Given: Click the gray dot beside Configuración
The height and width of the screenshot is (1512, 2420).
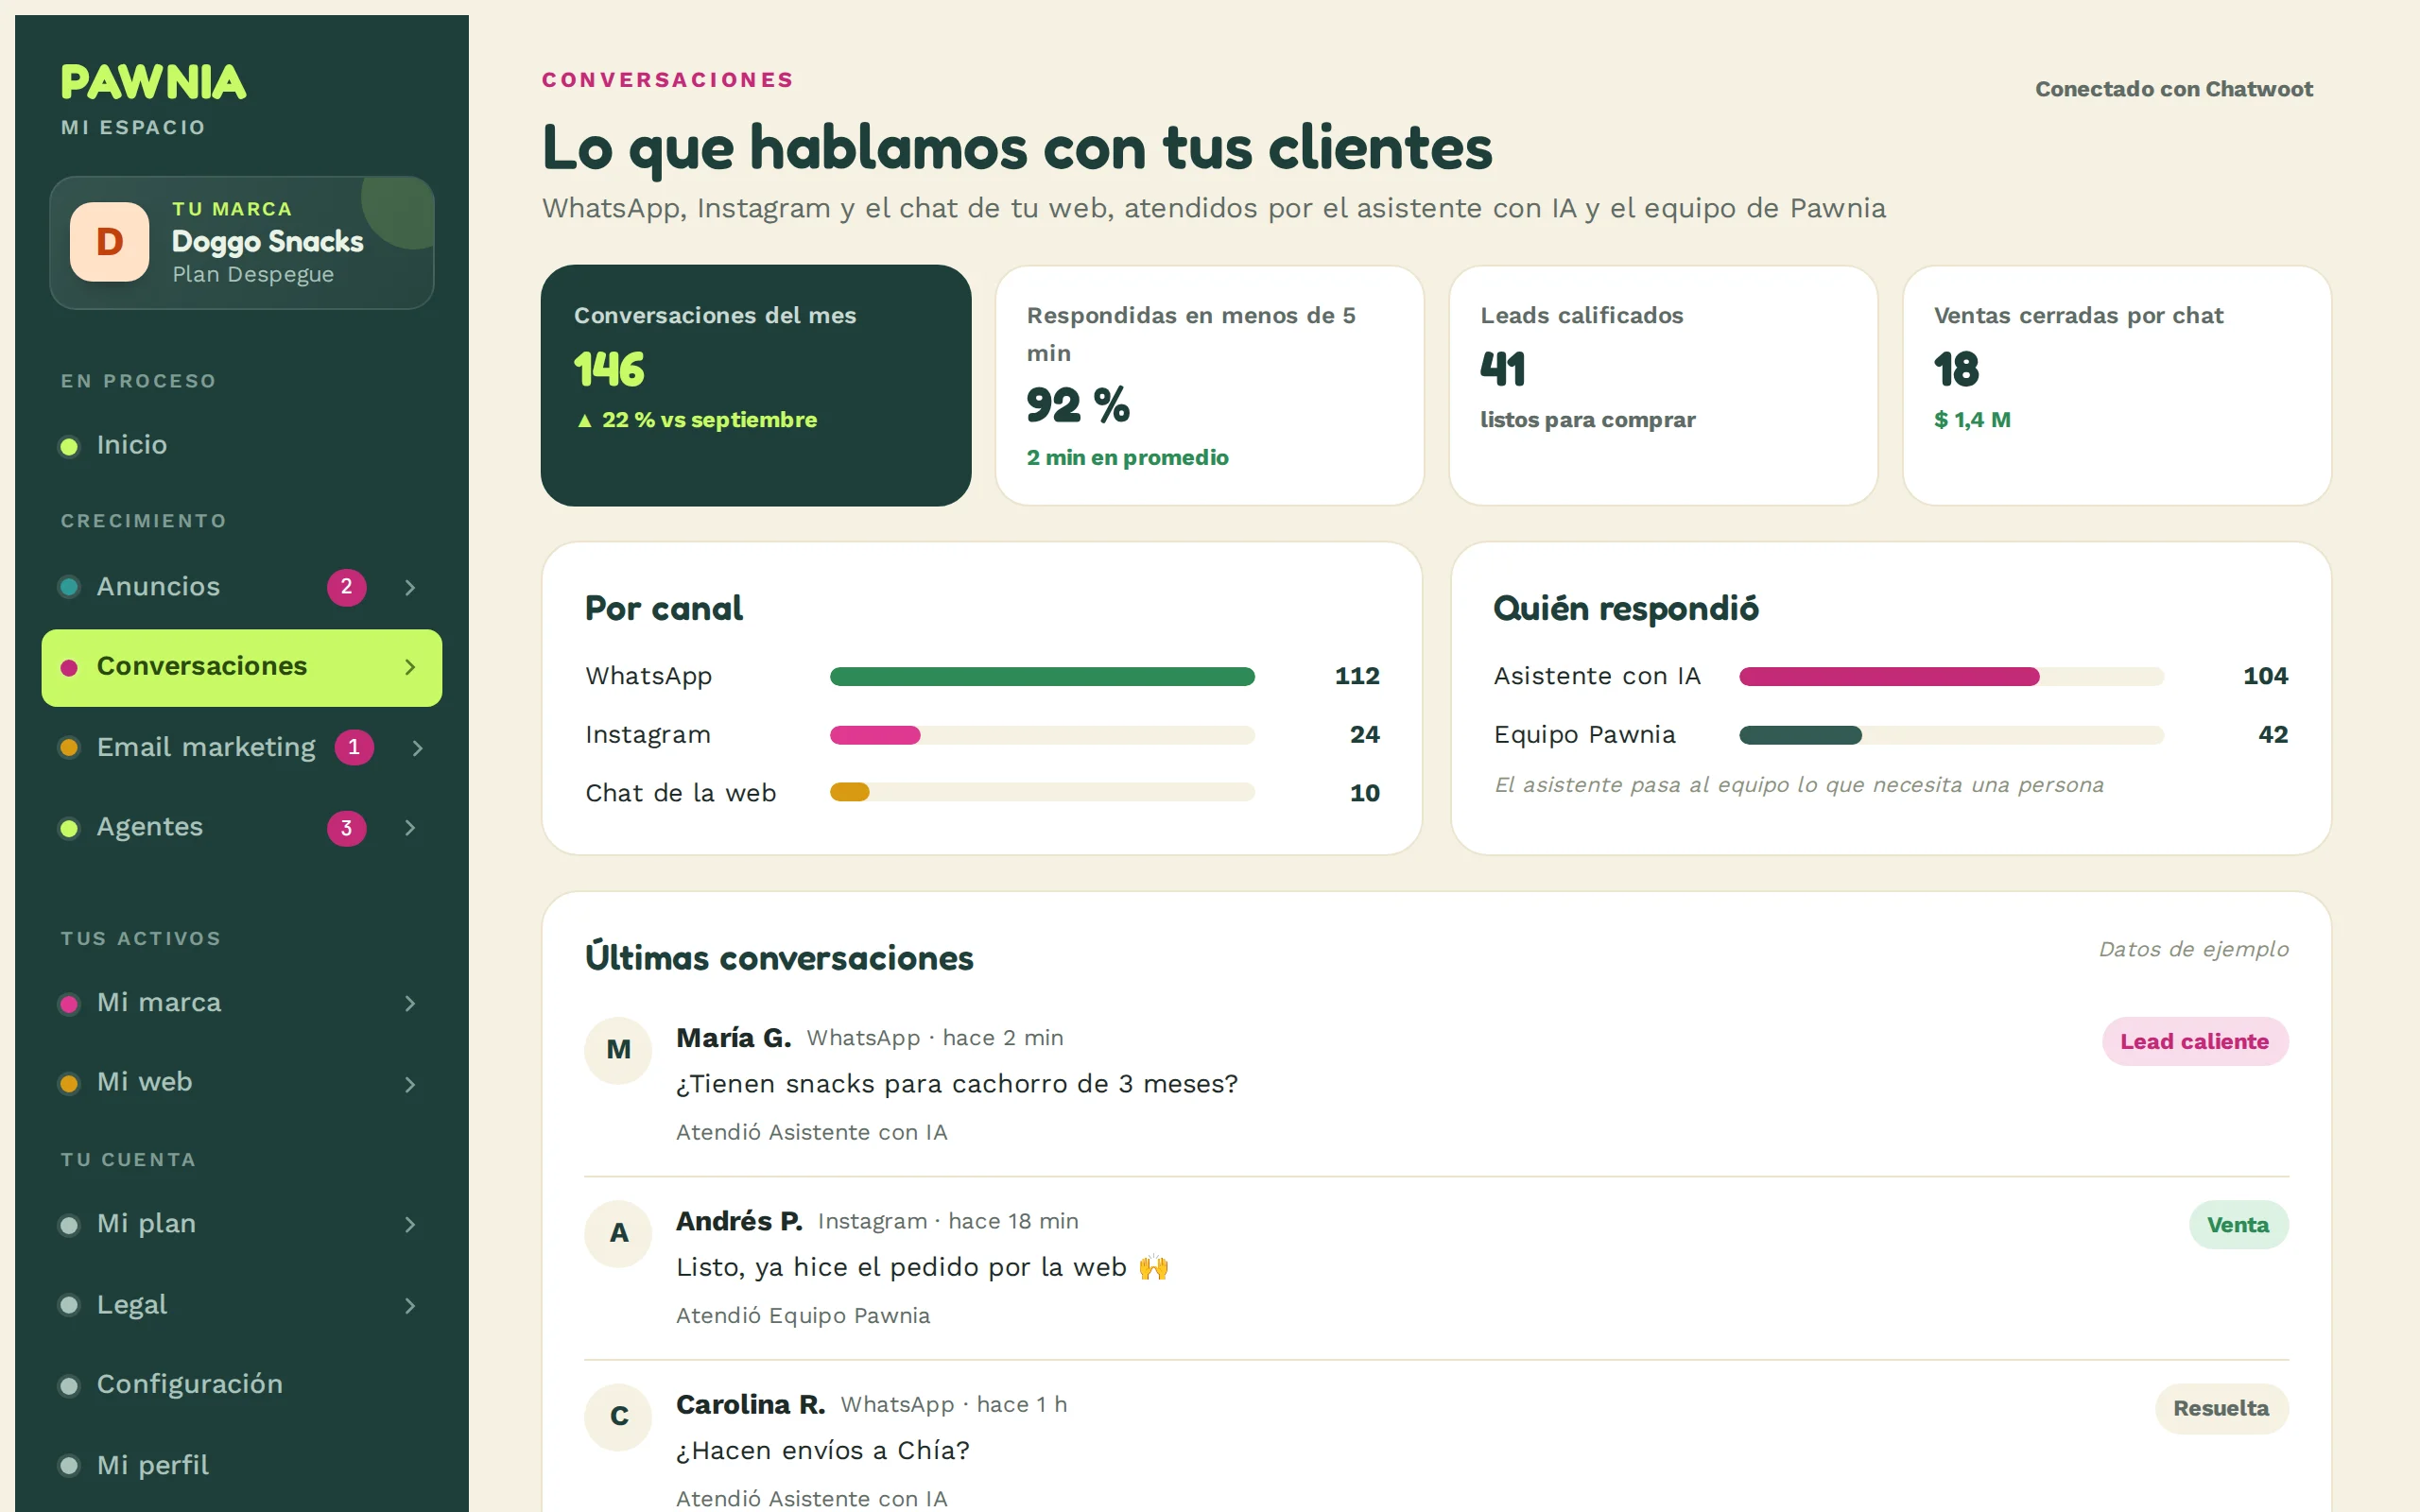Looking at the screenshot, I should (69, 1386).
